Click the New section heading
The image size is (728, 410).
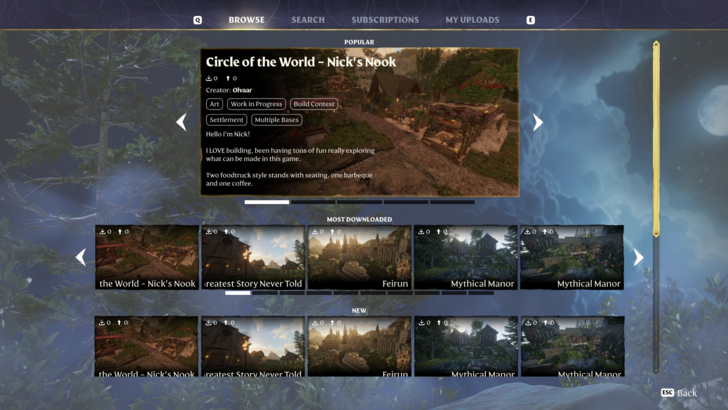point(359,310)
